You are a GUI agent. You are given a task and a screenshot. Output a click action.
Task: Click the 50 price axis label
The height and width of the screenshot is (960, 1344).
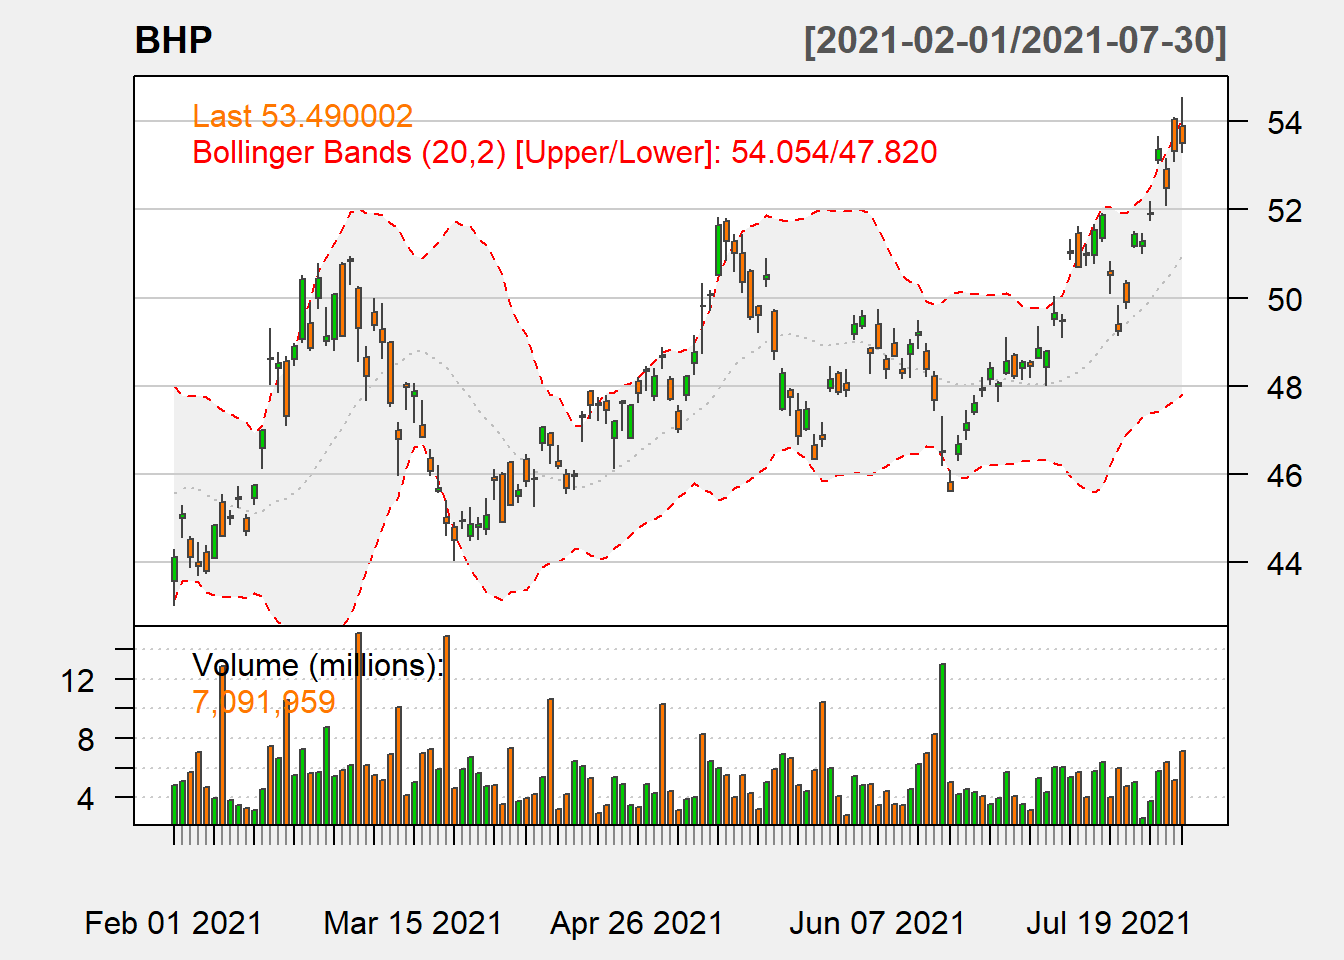click(x=1284, y=299)
